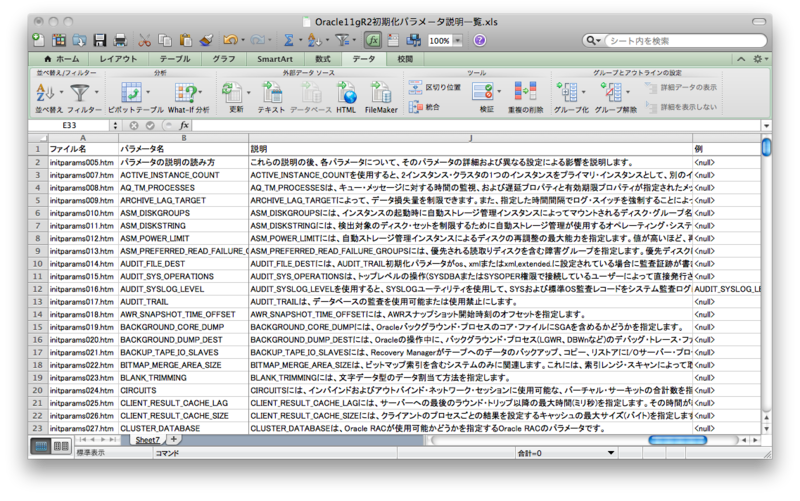
Task: Open the undo history dropdown arrow
Action: click(x=243, y=40)
